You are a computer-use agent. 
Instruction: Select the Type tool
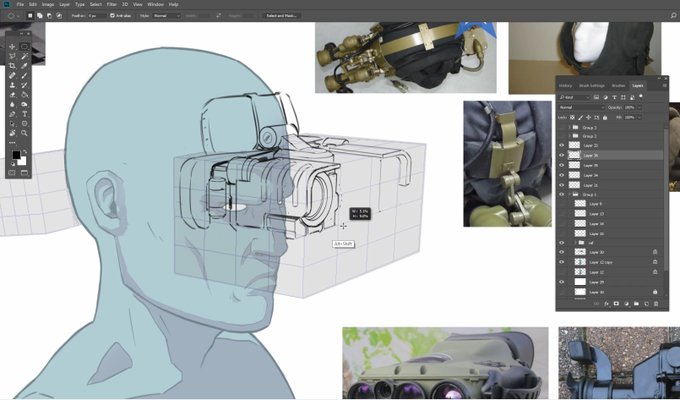(24, 114)
